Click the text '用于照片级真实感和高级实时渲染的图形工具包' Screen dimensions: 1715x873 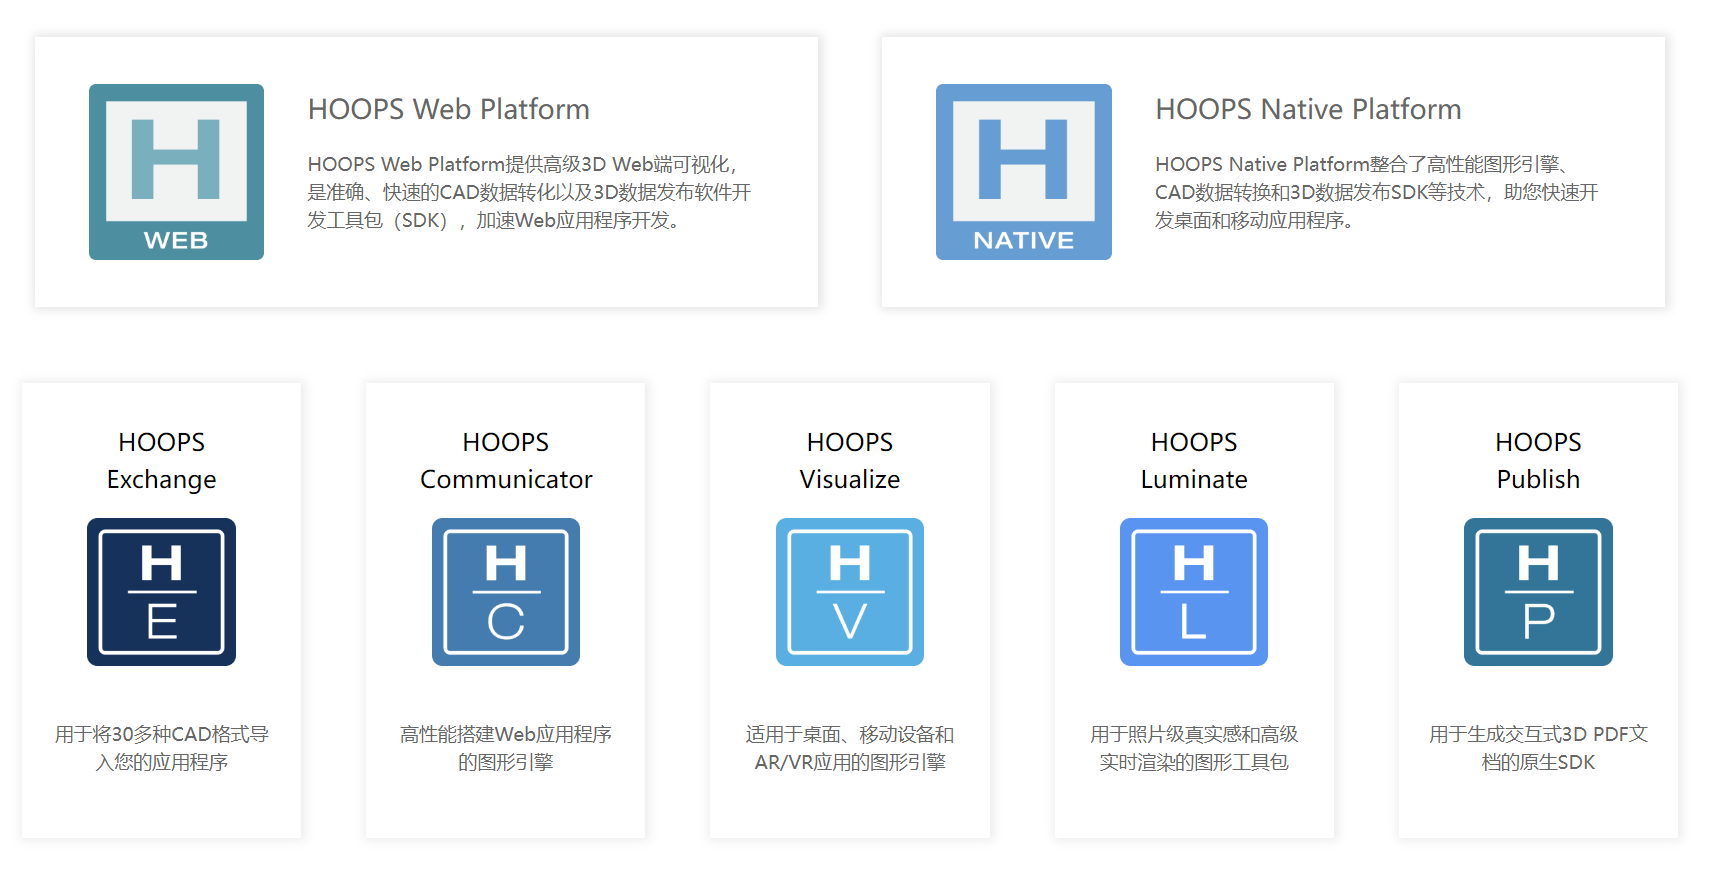tap(1194, 748)
